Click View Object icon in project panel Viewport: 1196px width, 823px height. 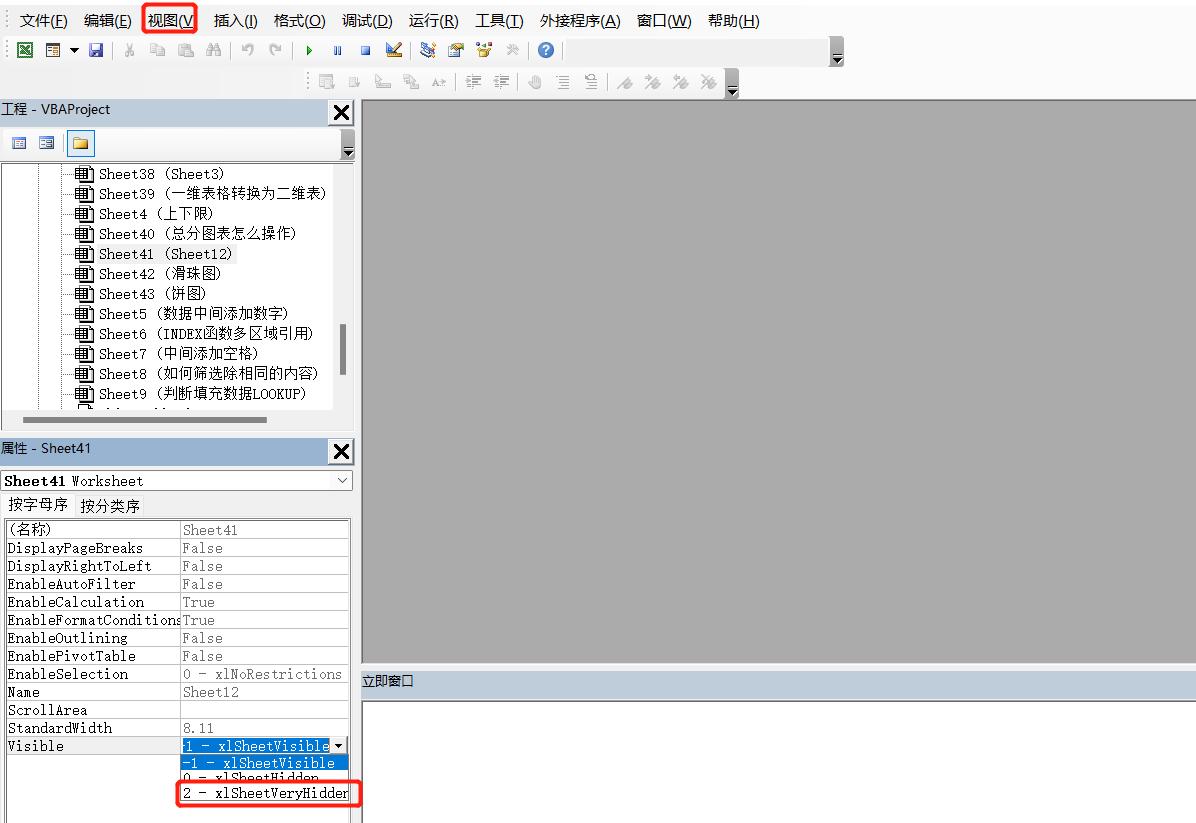[x=47, y=143]
